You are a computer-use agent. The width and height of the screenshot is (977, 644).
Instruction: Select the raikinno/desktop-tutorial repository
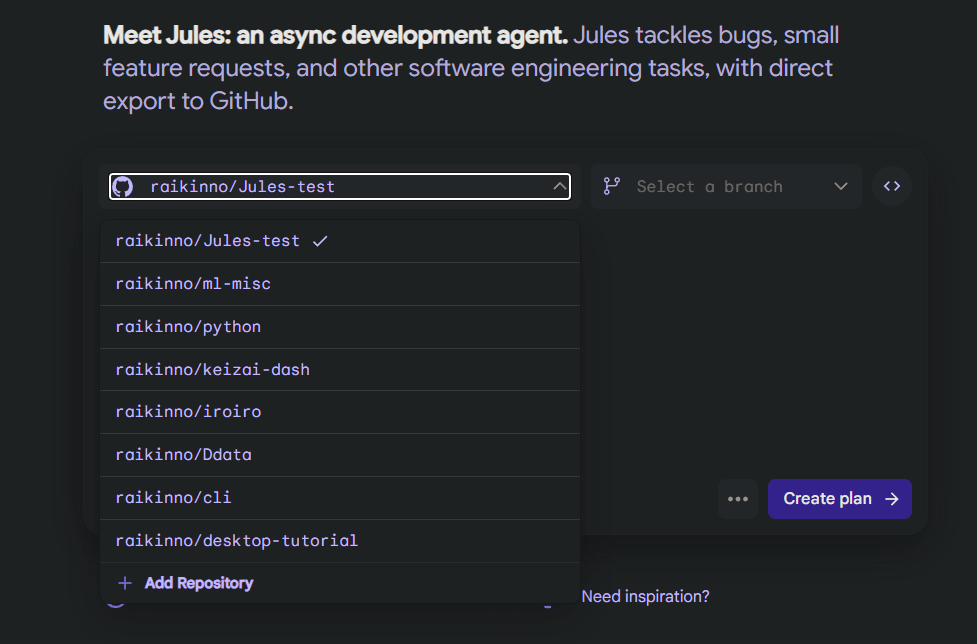point(236,541)
